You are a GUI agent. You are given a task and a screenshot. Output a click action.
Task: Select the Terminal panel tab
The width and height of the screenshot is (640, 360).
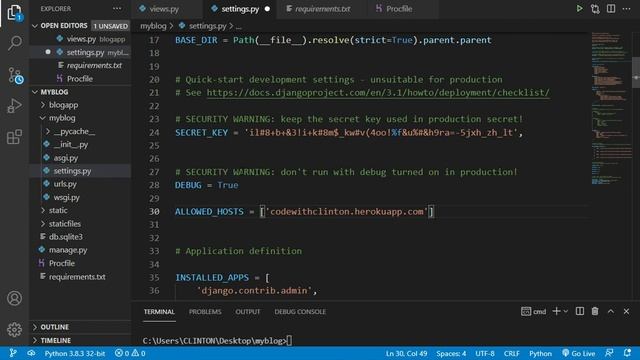tap(159, 311)
